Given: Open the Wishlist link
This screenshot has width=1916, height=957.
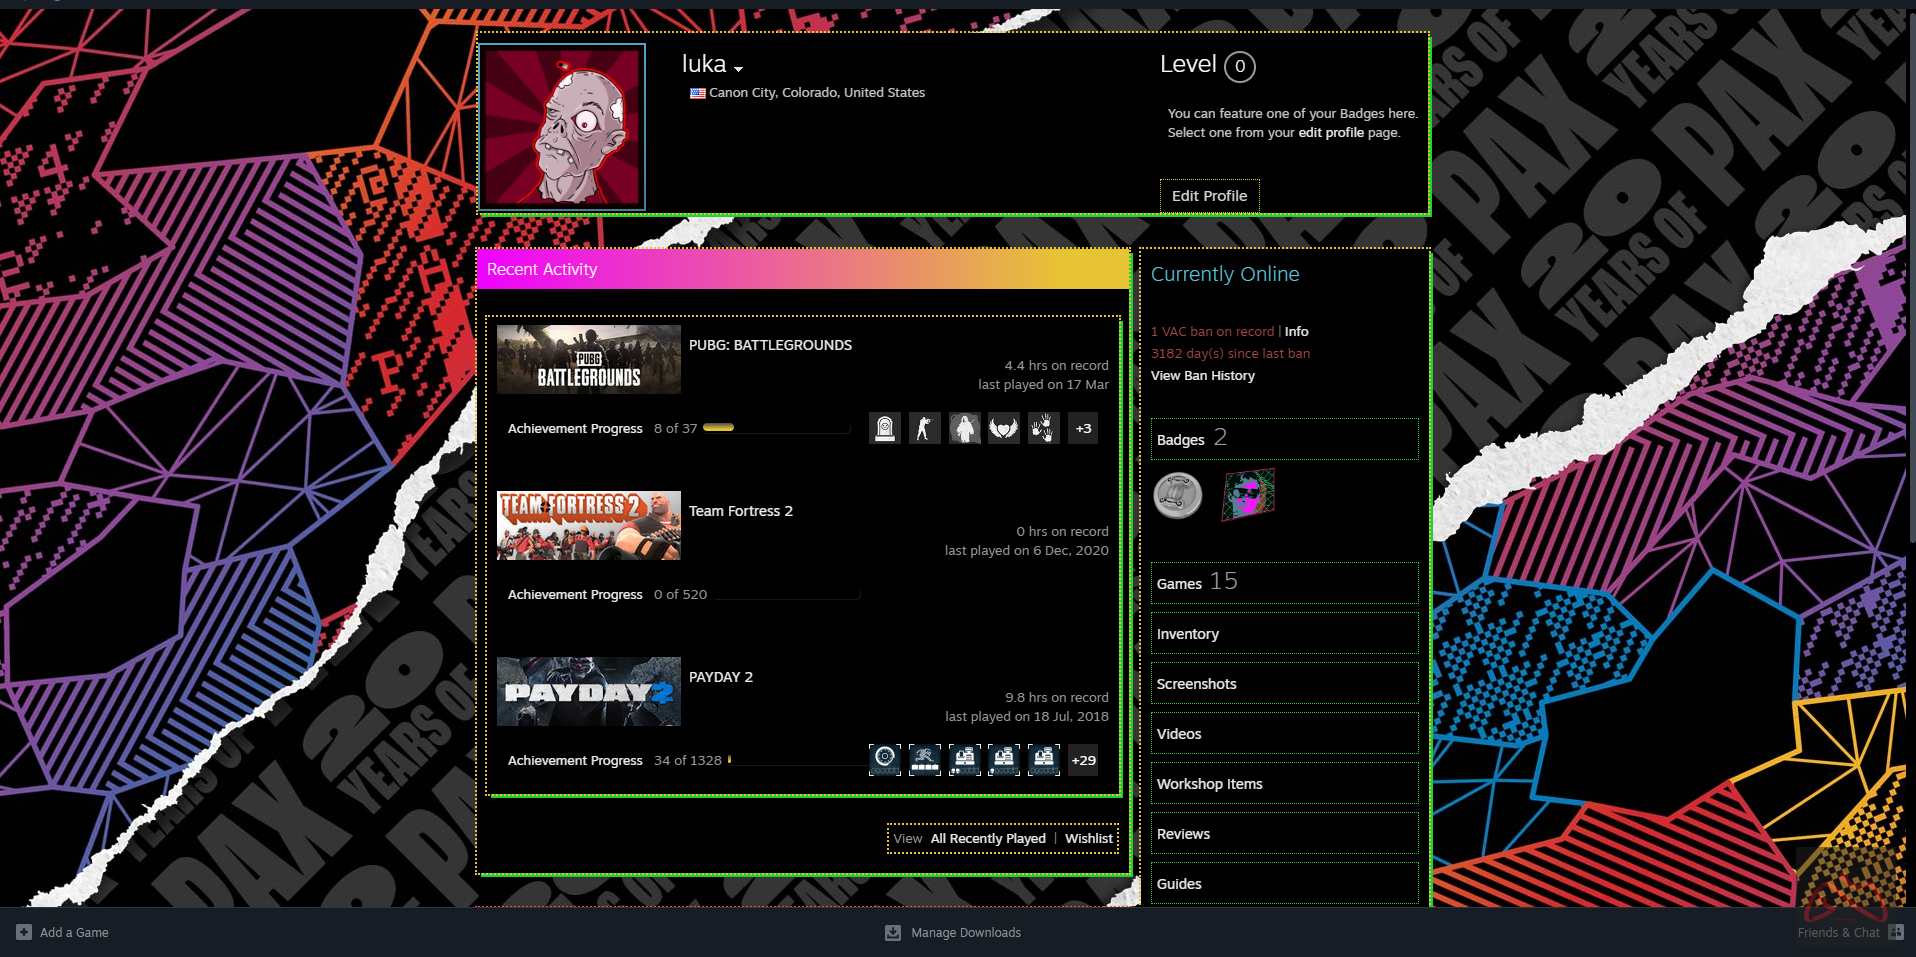Looking at the screenshot, I should (x=1088, y=839).
